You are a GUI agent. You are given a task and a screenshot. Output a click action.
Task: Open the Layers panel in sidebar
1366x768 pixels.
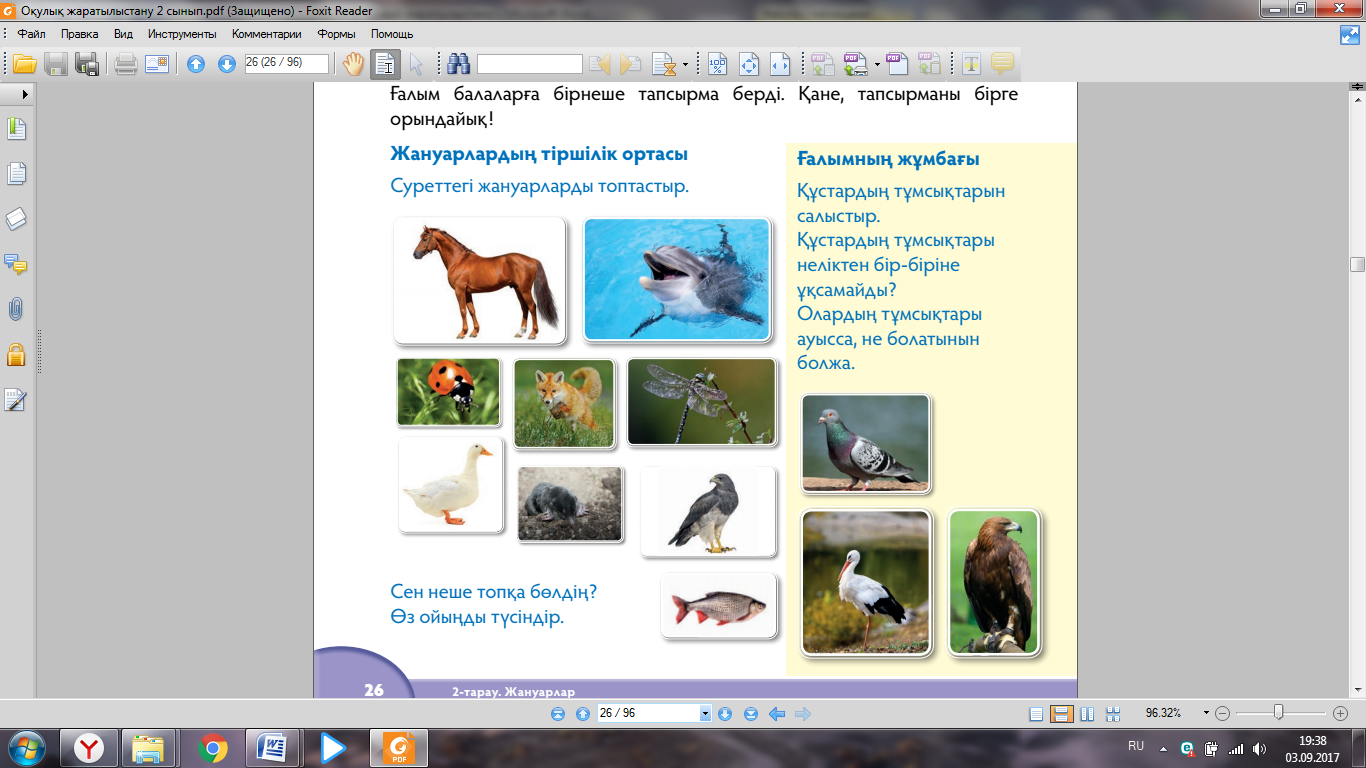tap(16, 219)
